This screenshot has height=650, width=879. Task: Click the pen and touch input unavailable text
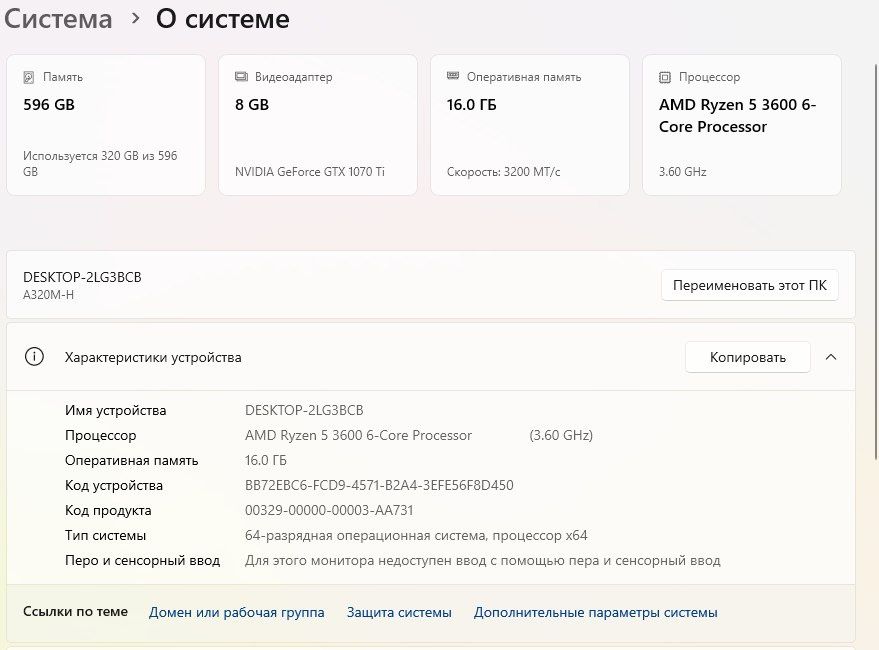tap(483, 560)
